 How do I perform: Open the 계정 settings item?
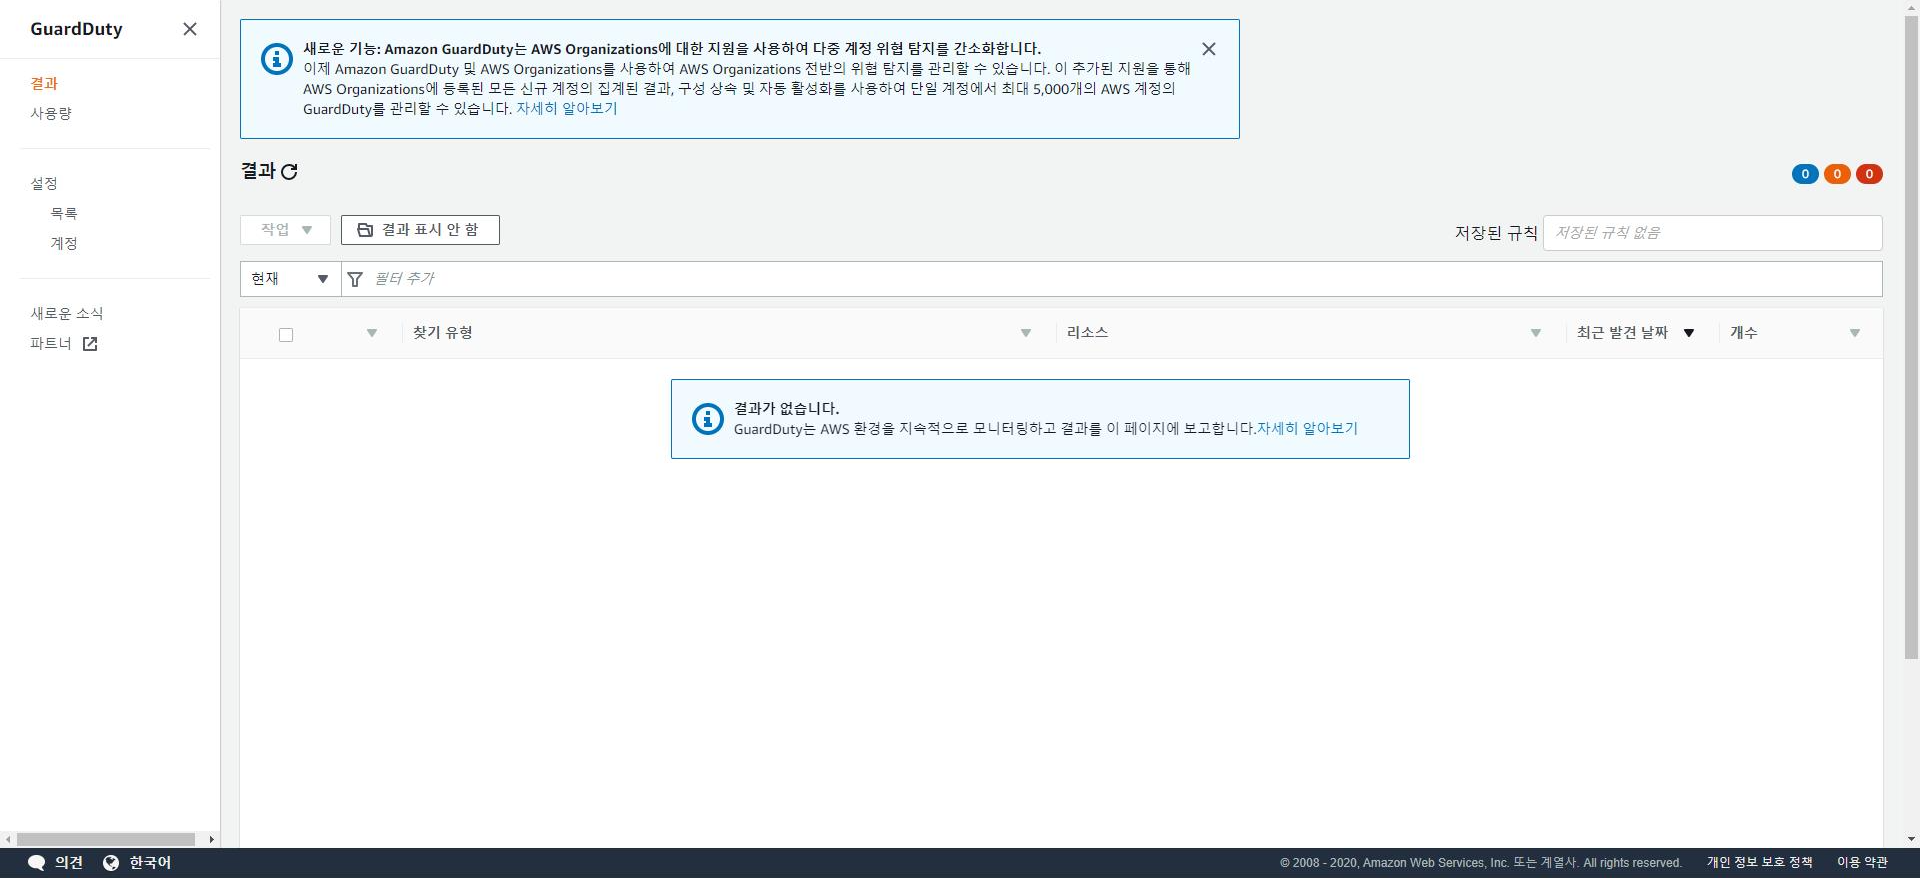(x=64, y=244)
